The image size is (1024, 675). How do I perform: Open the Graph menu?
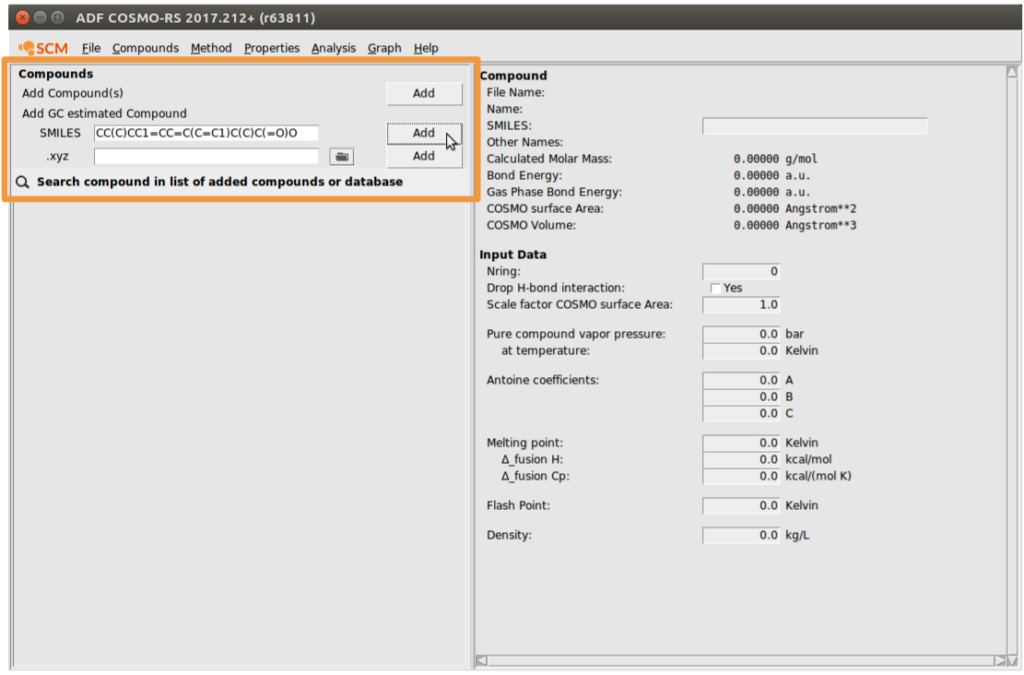click(384, 48)
